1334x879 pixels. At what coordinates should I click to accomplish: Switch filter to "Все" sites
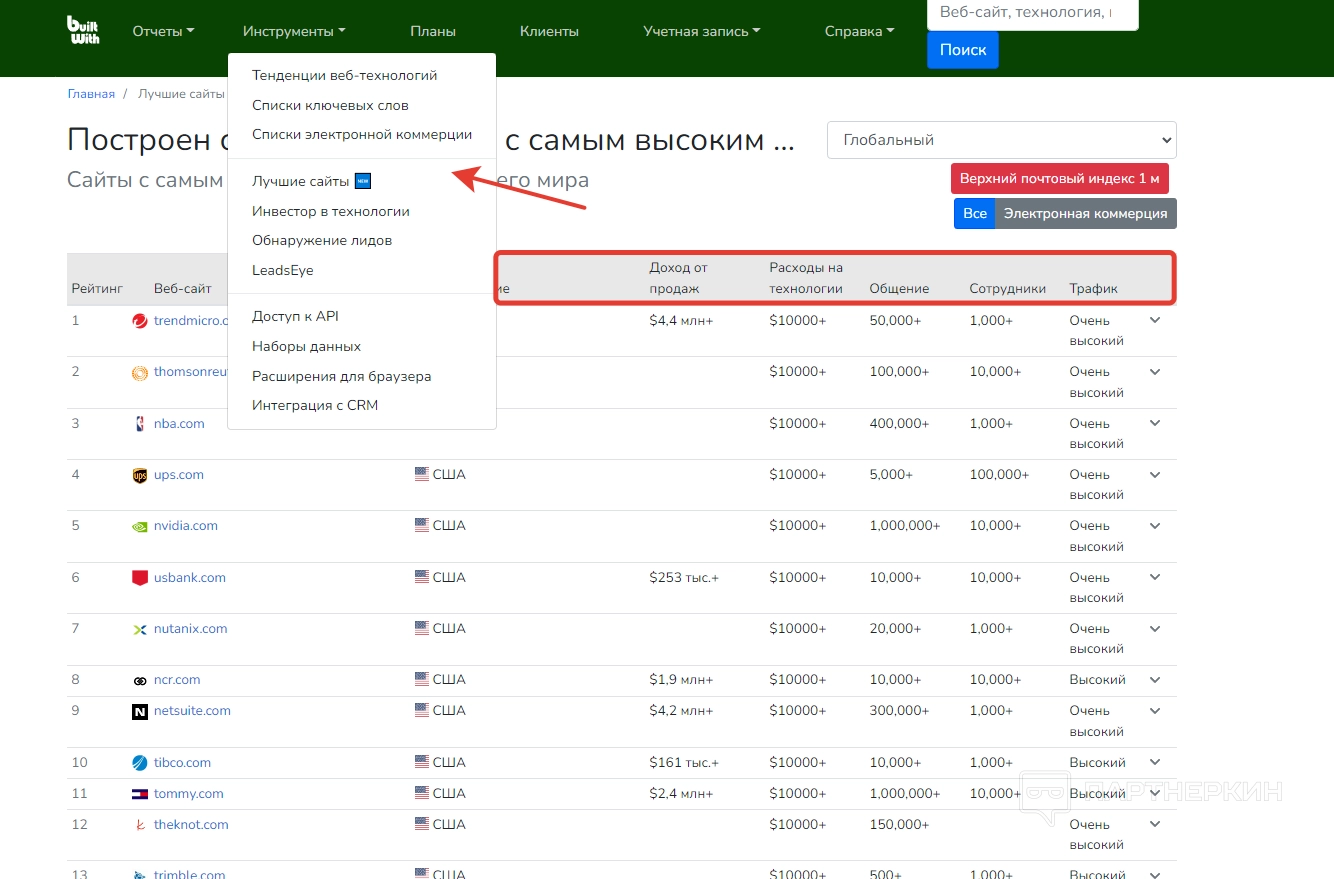[975, 213]
